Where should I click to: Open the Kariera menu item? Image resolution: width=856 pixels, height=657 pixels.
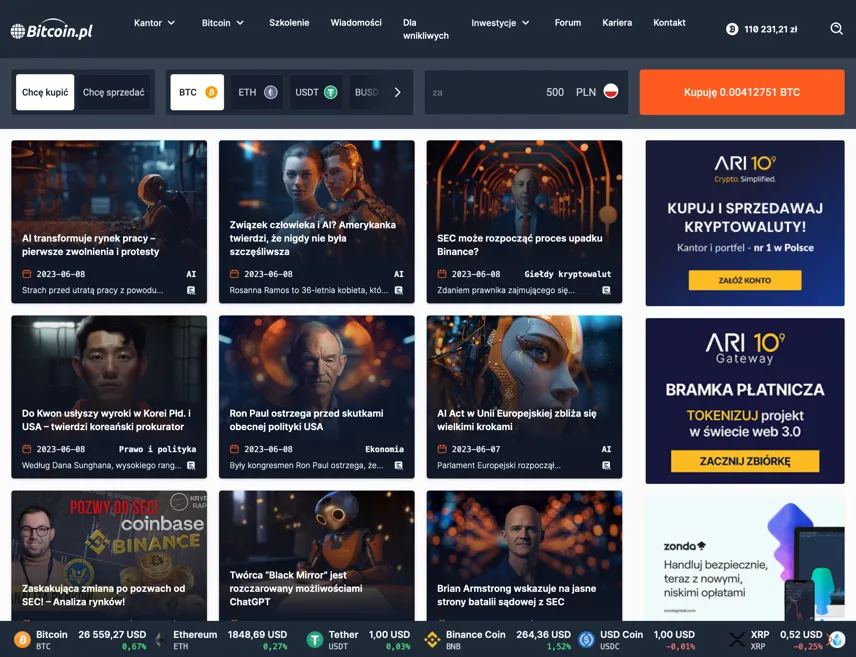coord(617,23)
